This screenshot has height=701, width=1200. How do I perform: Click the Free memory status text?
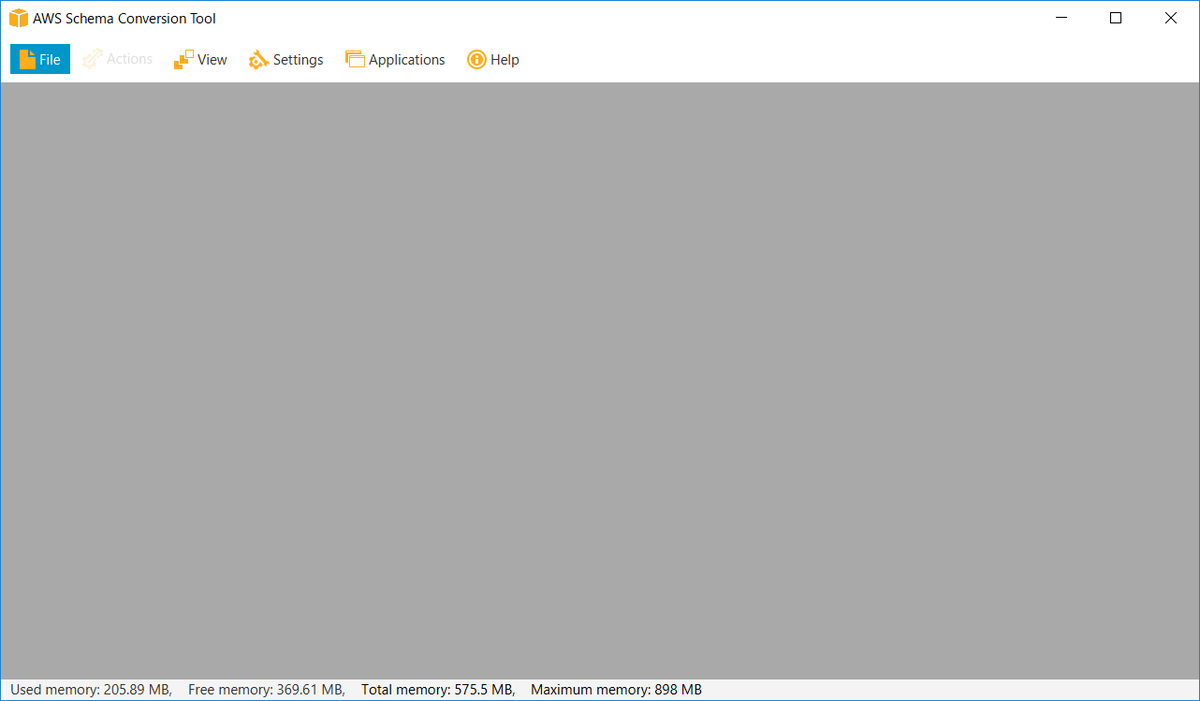[x=267, y=690]
